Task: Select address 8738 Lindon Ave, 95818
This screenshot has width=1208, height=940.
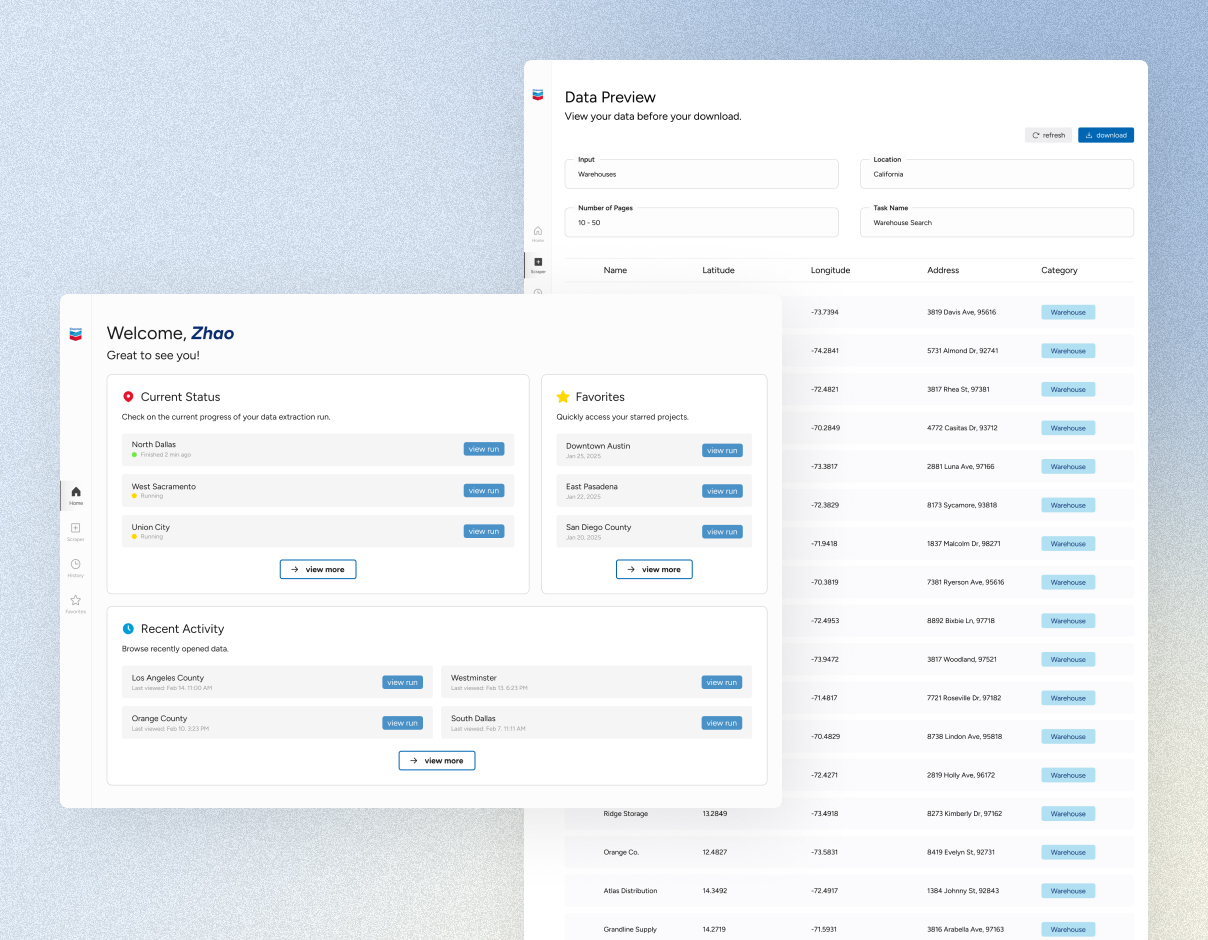Action: (964, 736)
